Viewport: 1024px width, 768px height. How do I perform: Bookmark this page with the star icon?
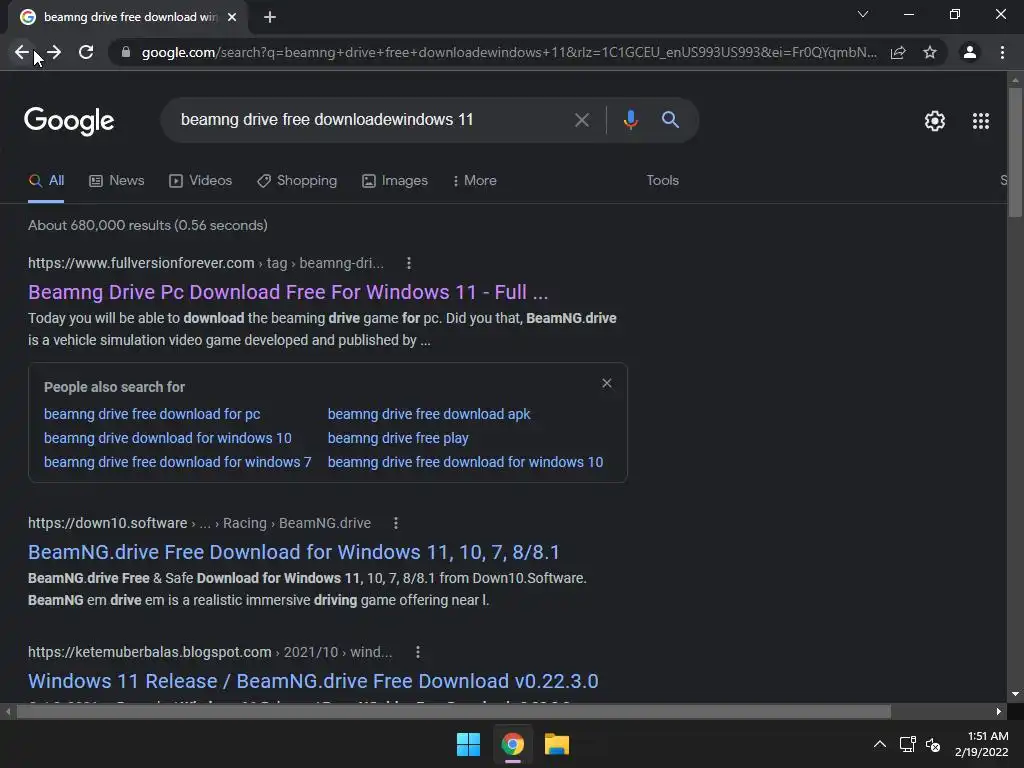pos(930,52)
